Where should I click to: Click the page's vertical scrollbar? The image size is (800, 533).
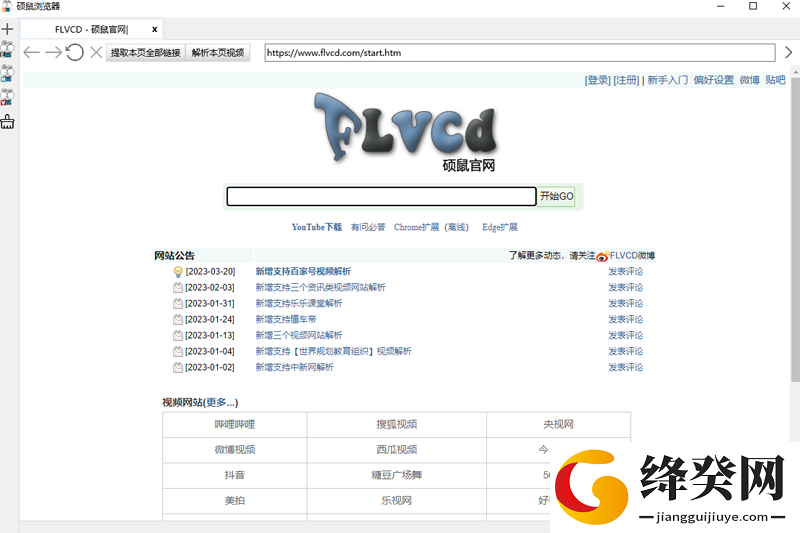795,230
